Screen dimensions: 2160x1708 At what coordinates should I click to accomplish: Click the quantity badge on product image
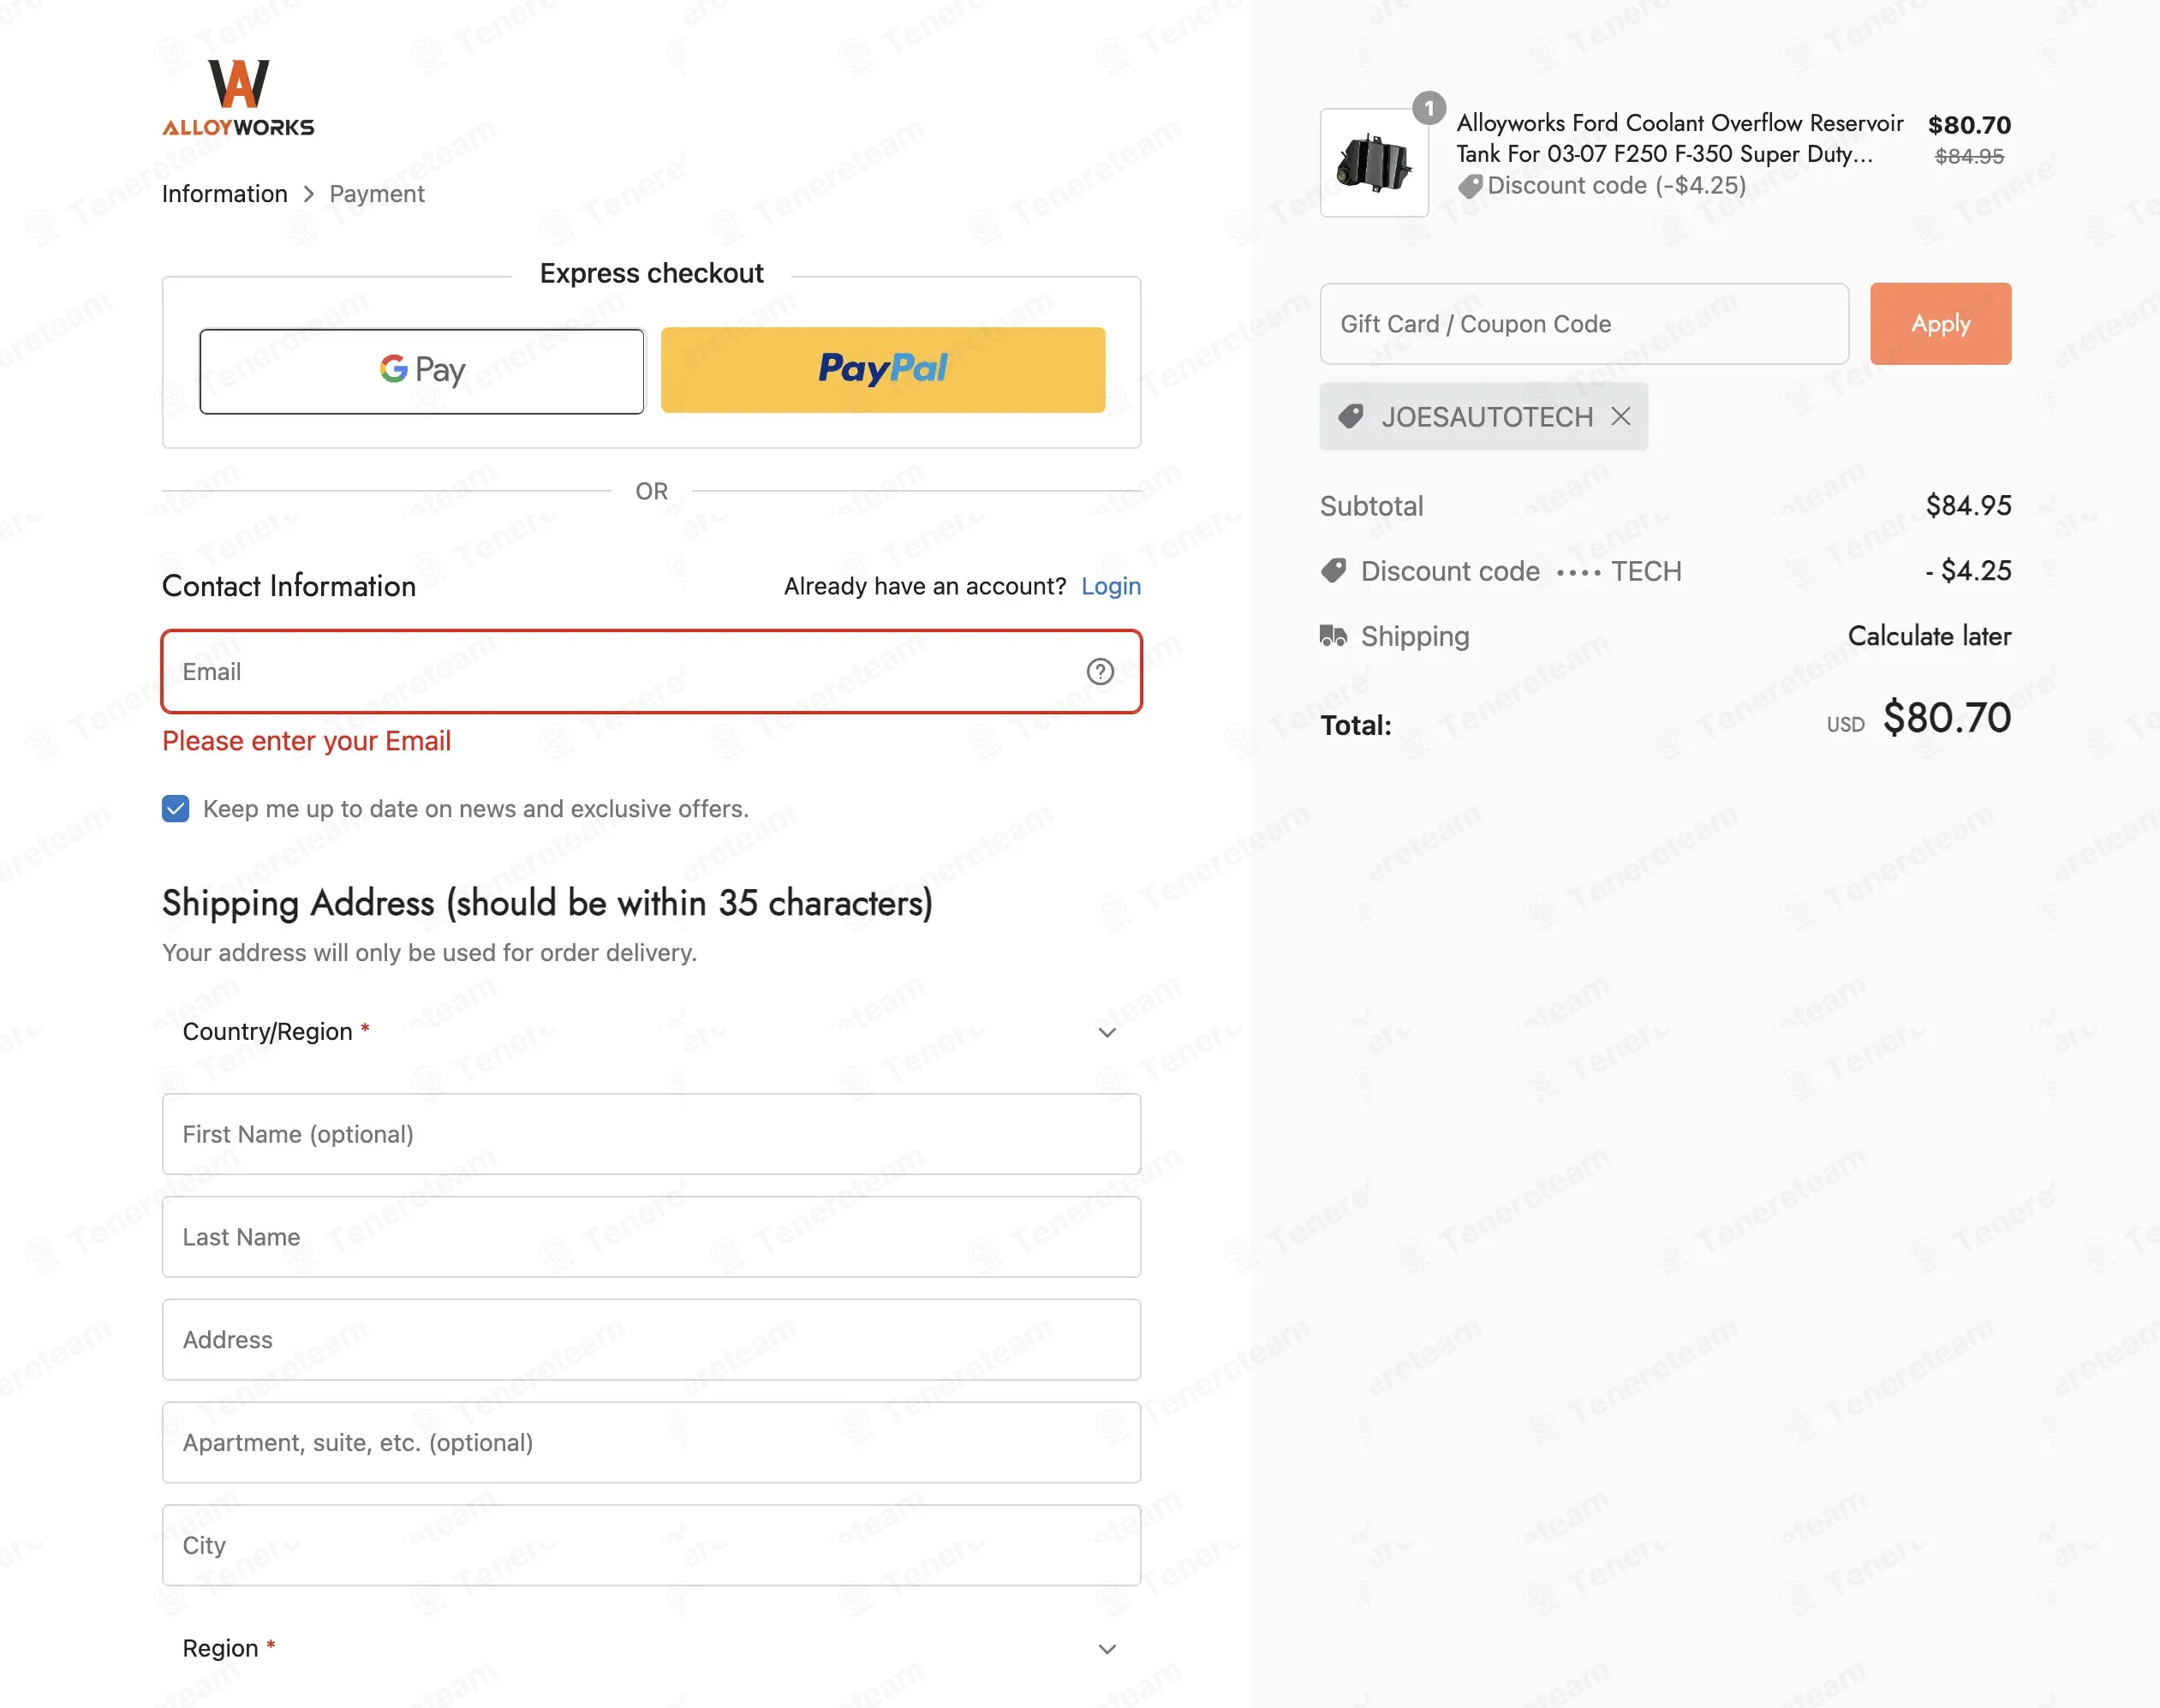(1429, 108)
